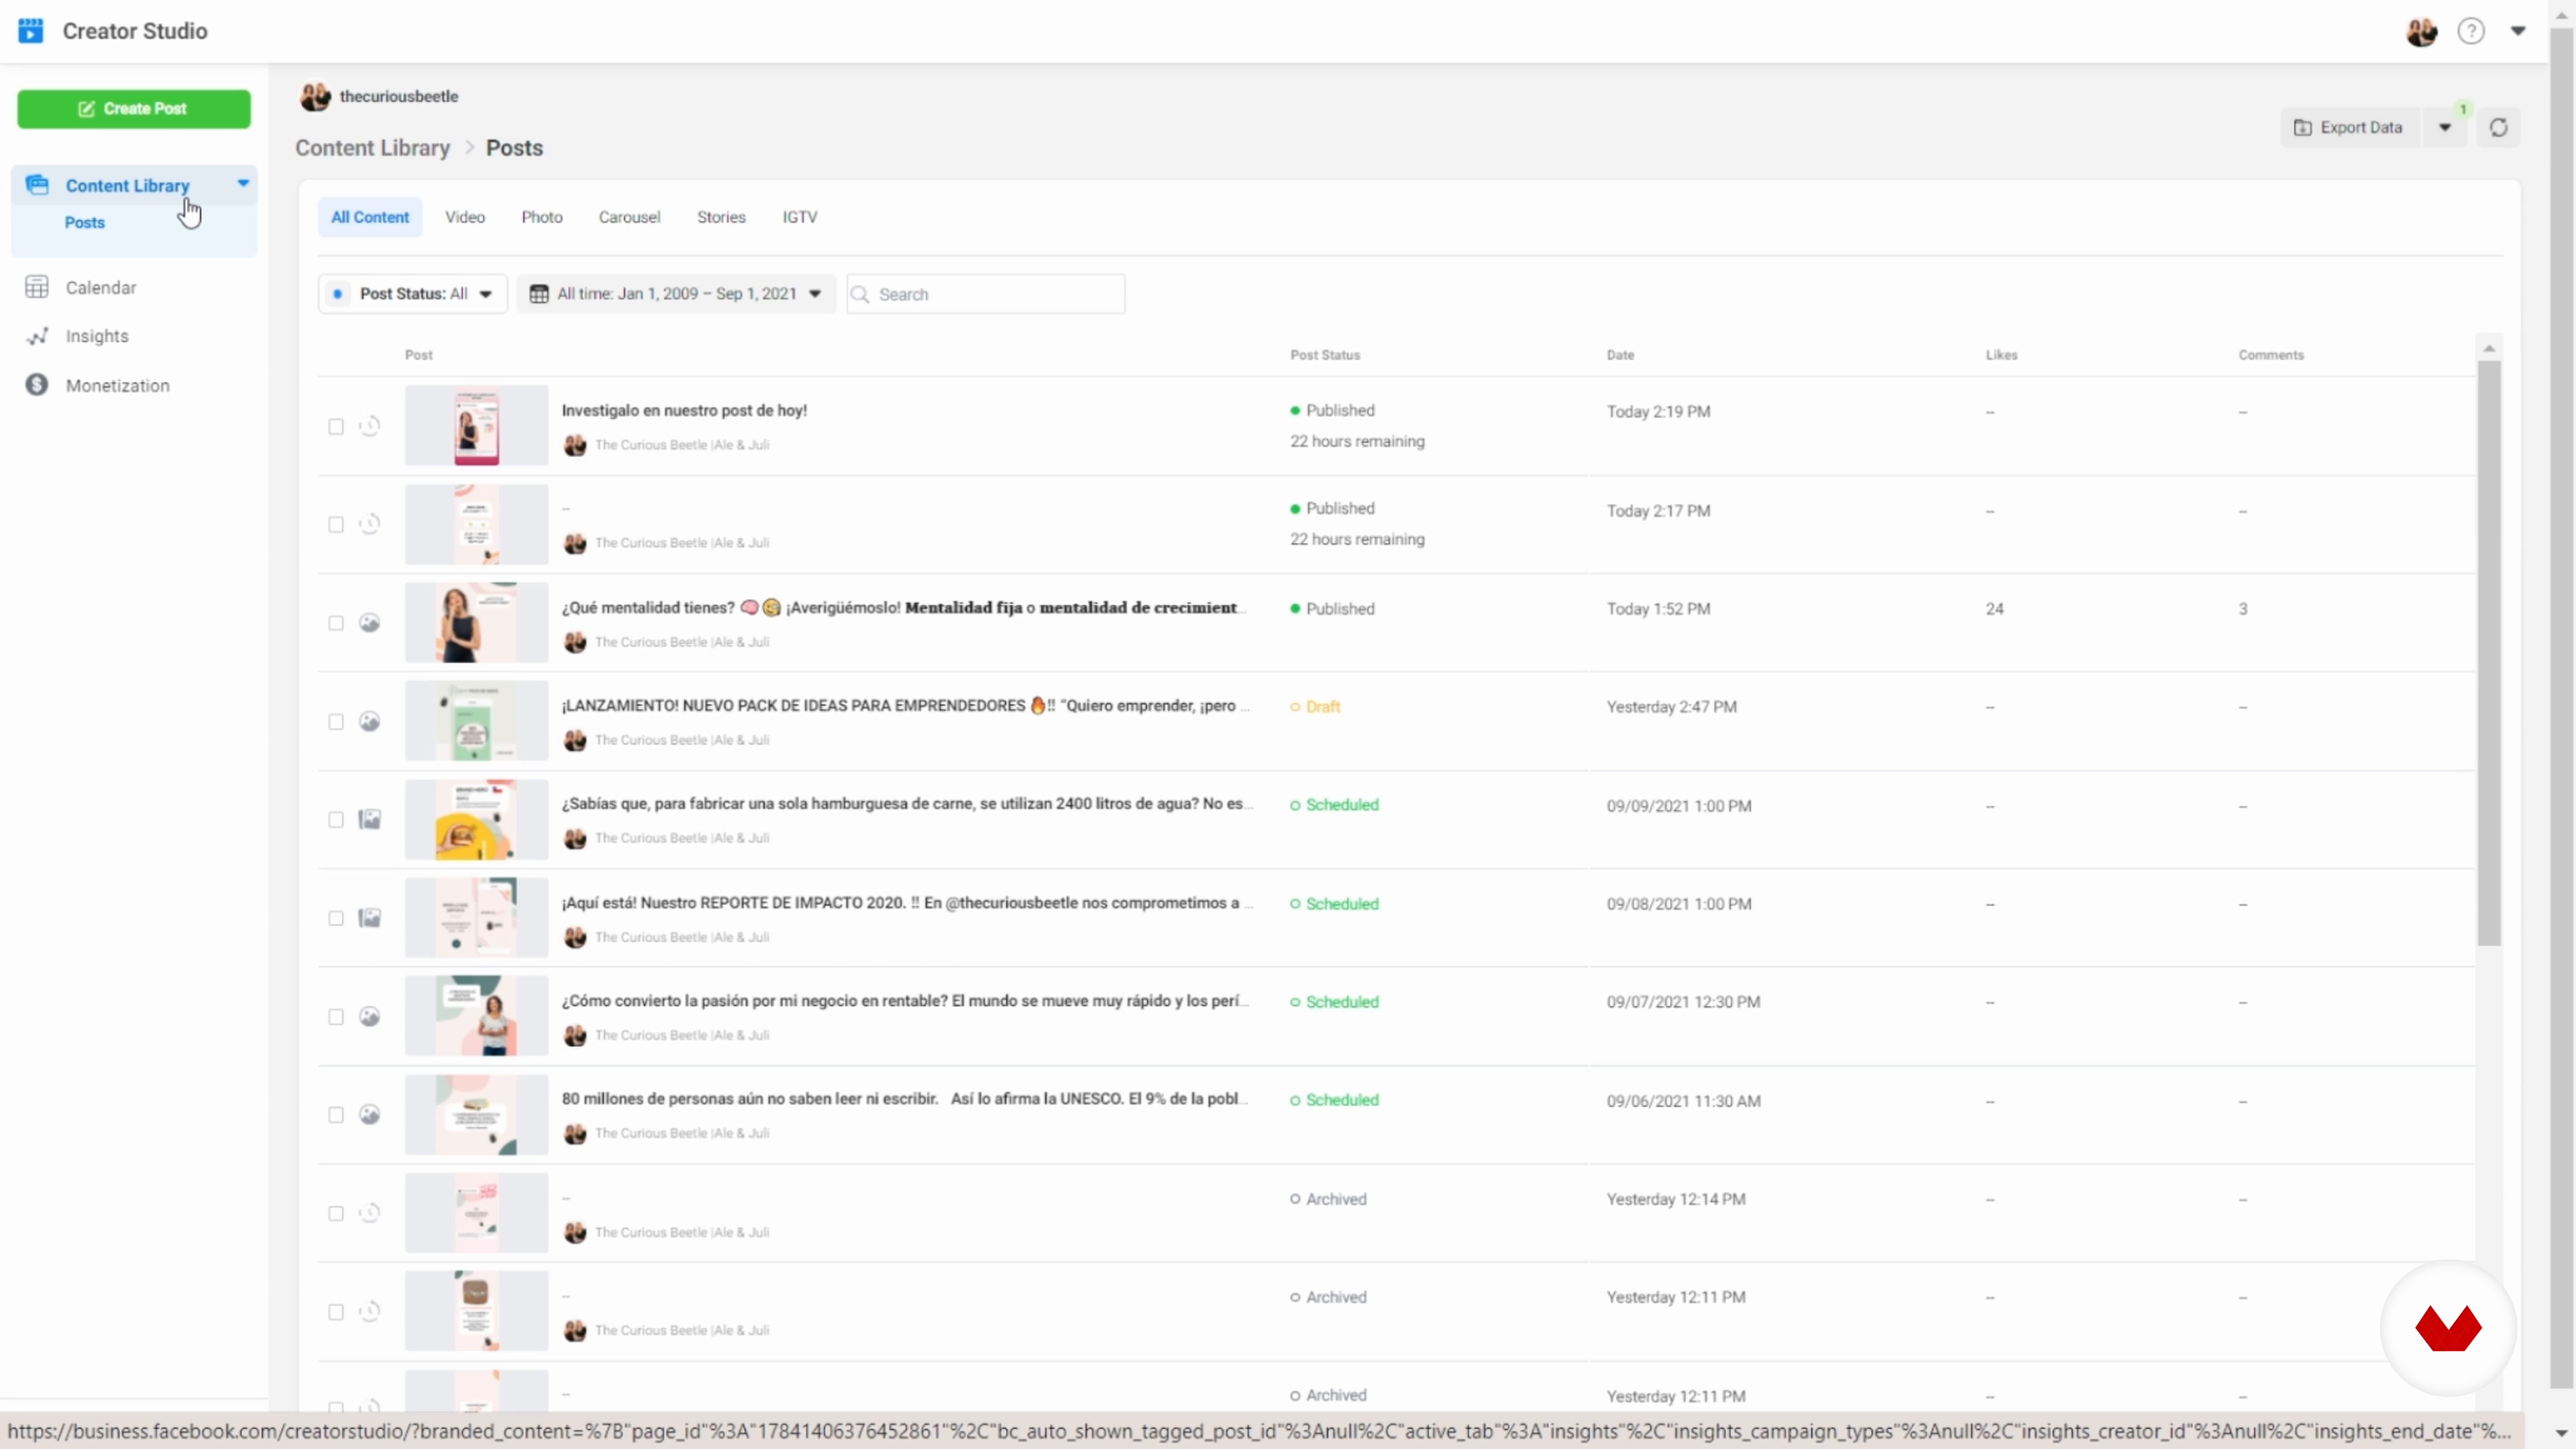Open the Monetization sidebar item
Viewport: 2576px width, 1449px height.
118,386
